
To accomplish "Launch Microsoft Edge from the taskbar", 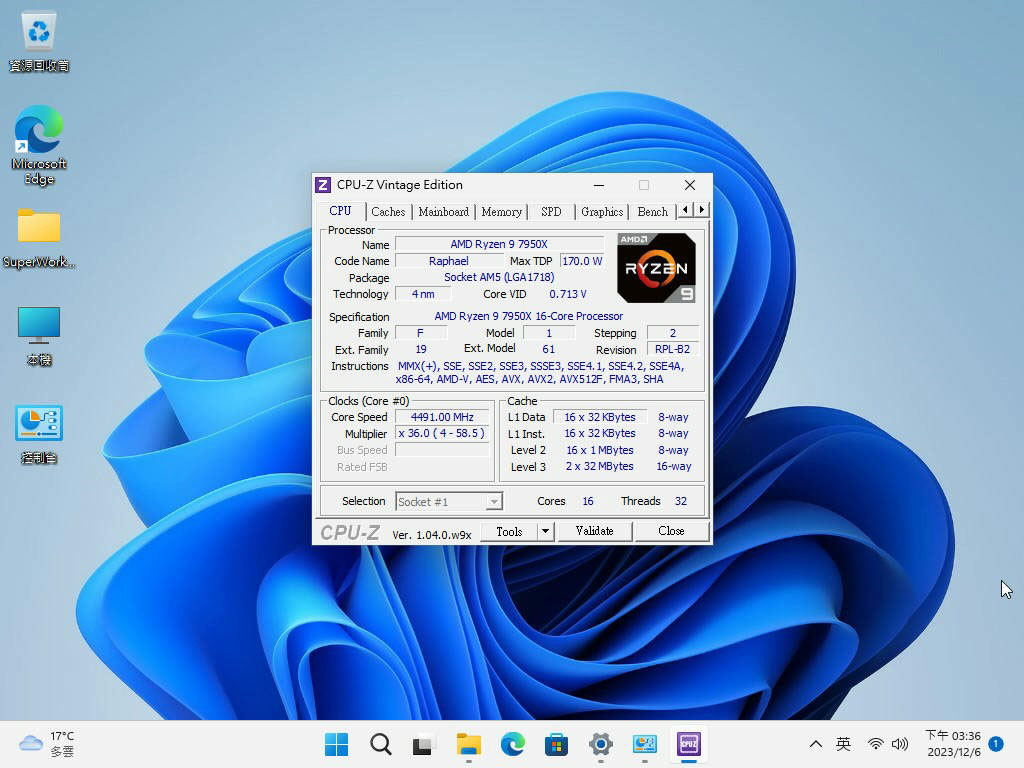I will 513,744.
